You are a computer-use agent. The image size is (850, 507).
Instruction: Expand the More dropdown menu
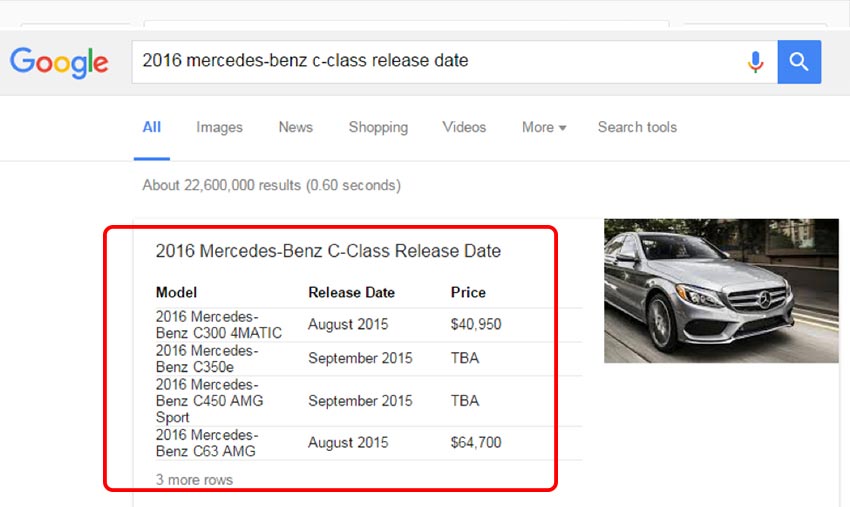(544, 127)
